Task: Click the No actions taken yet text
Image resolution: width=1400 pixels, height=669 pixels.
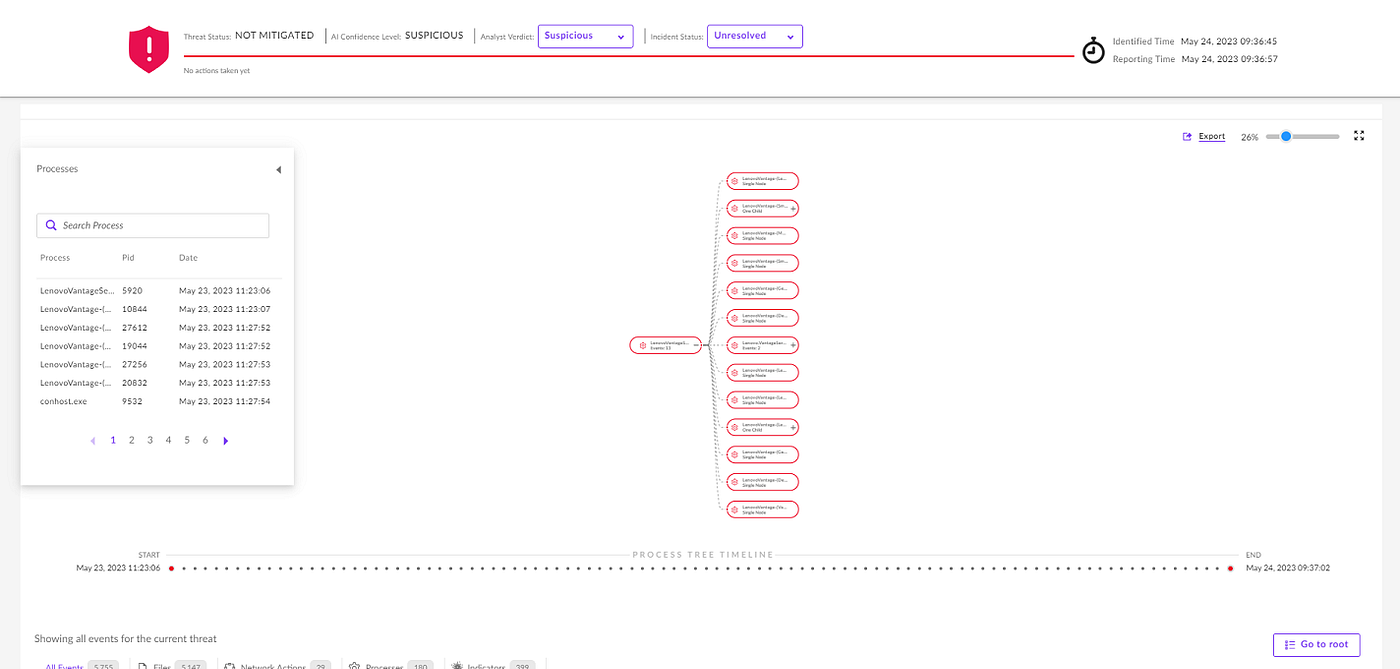Action: pos(217,71)
